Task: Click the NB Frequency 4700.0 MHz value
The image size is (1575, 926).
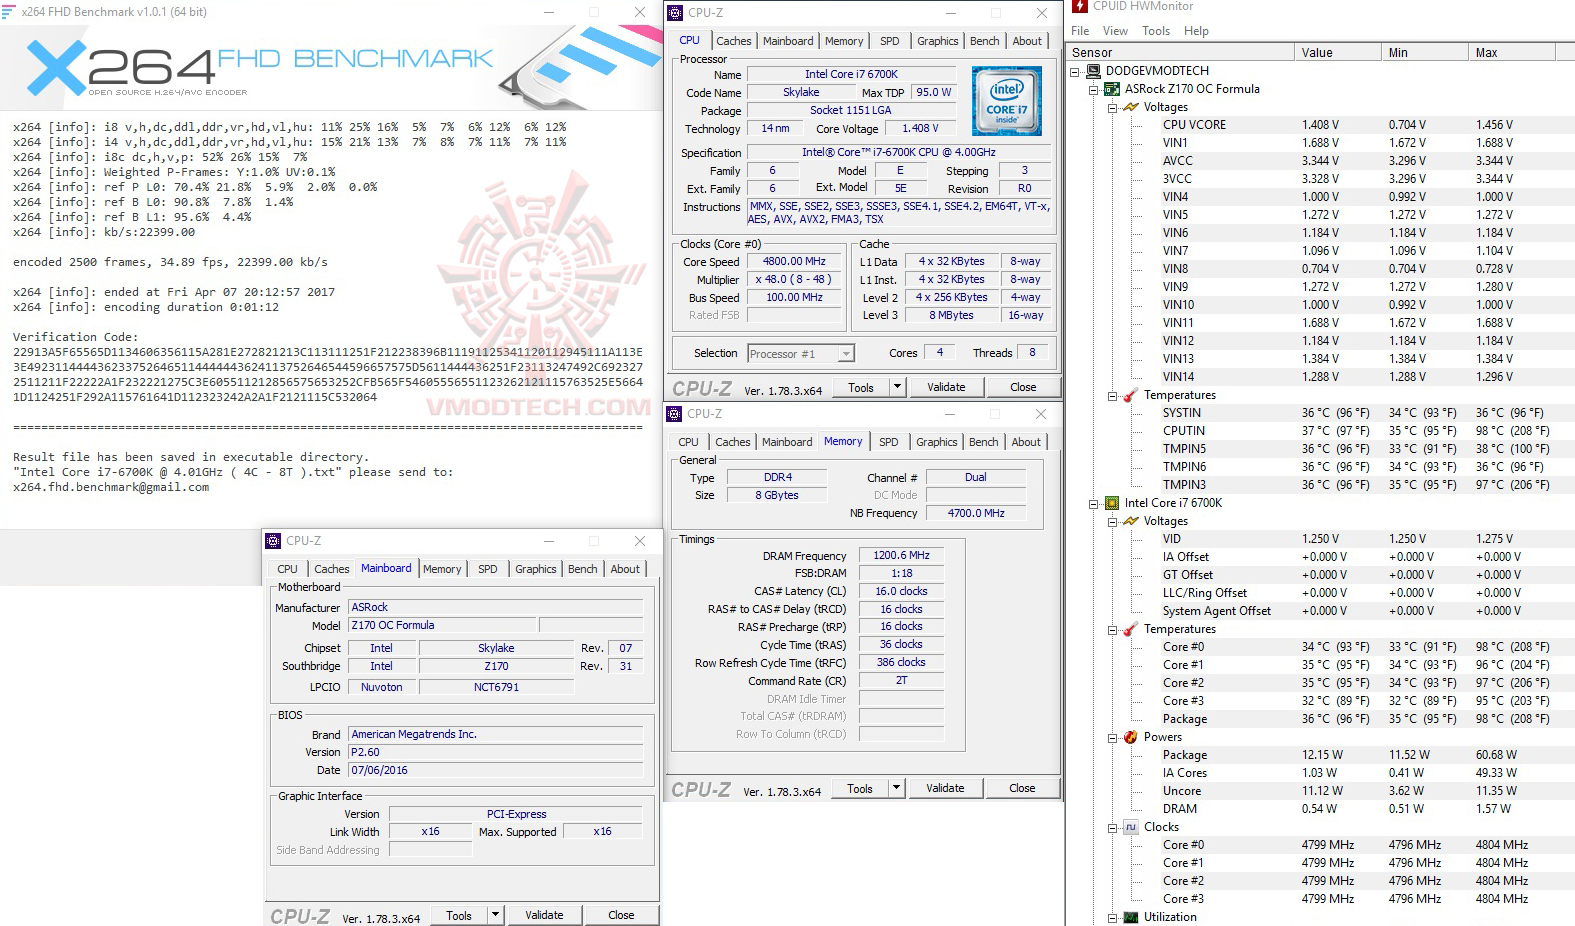Action: tap(976, 513)
